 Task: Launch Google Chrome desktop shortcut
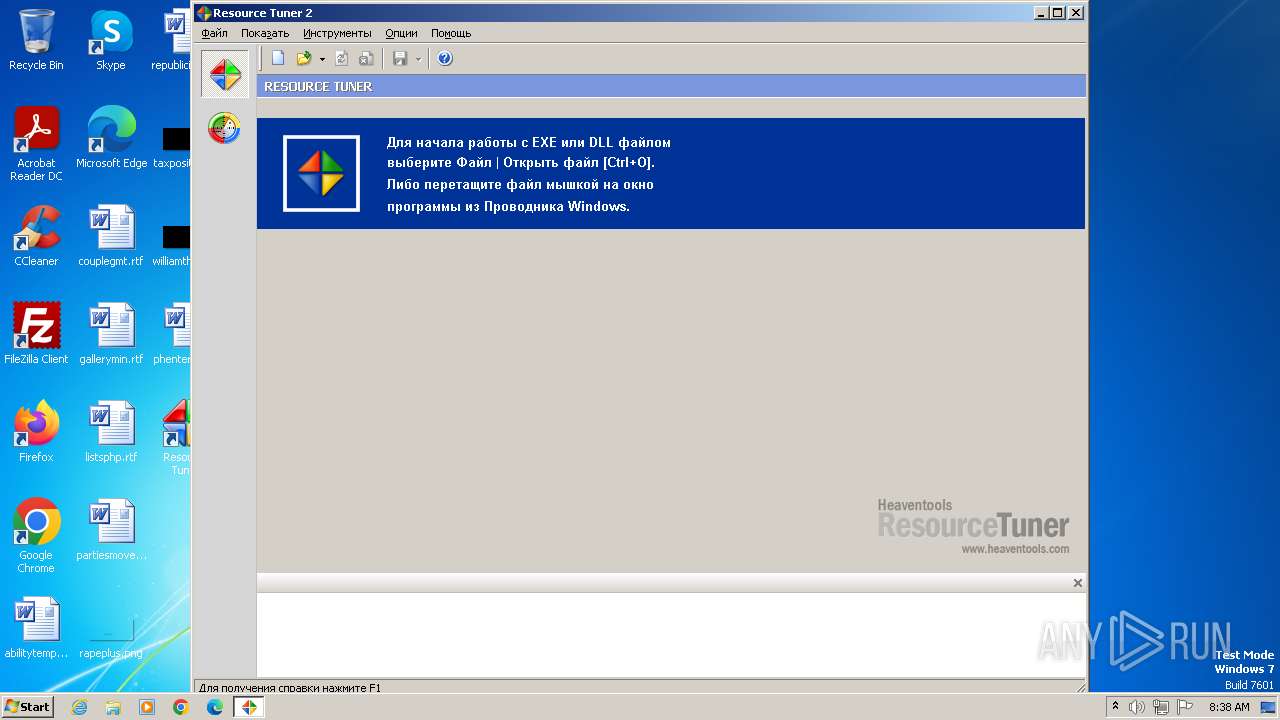click(x=36, y=536)
